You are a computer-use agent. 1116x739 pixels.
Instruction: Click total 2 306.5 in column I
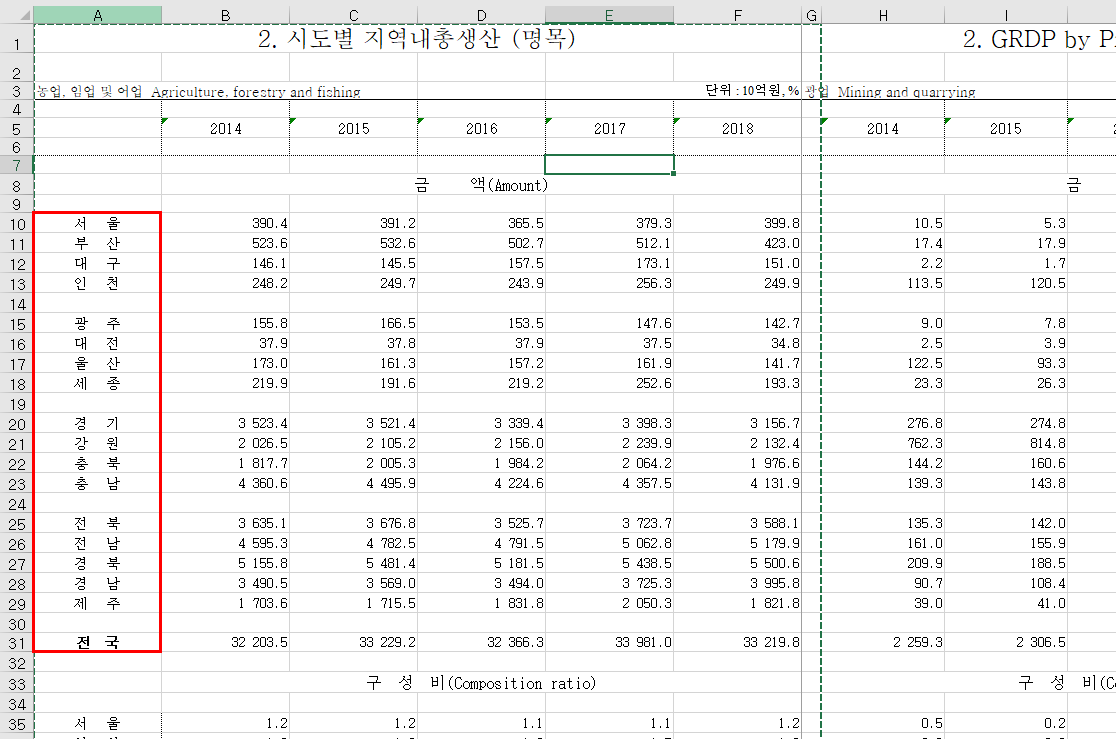point(1041,642)
